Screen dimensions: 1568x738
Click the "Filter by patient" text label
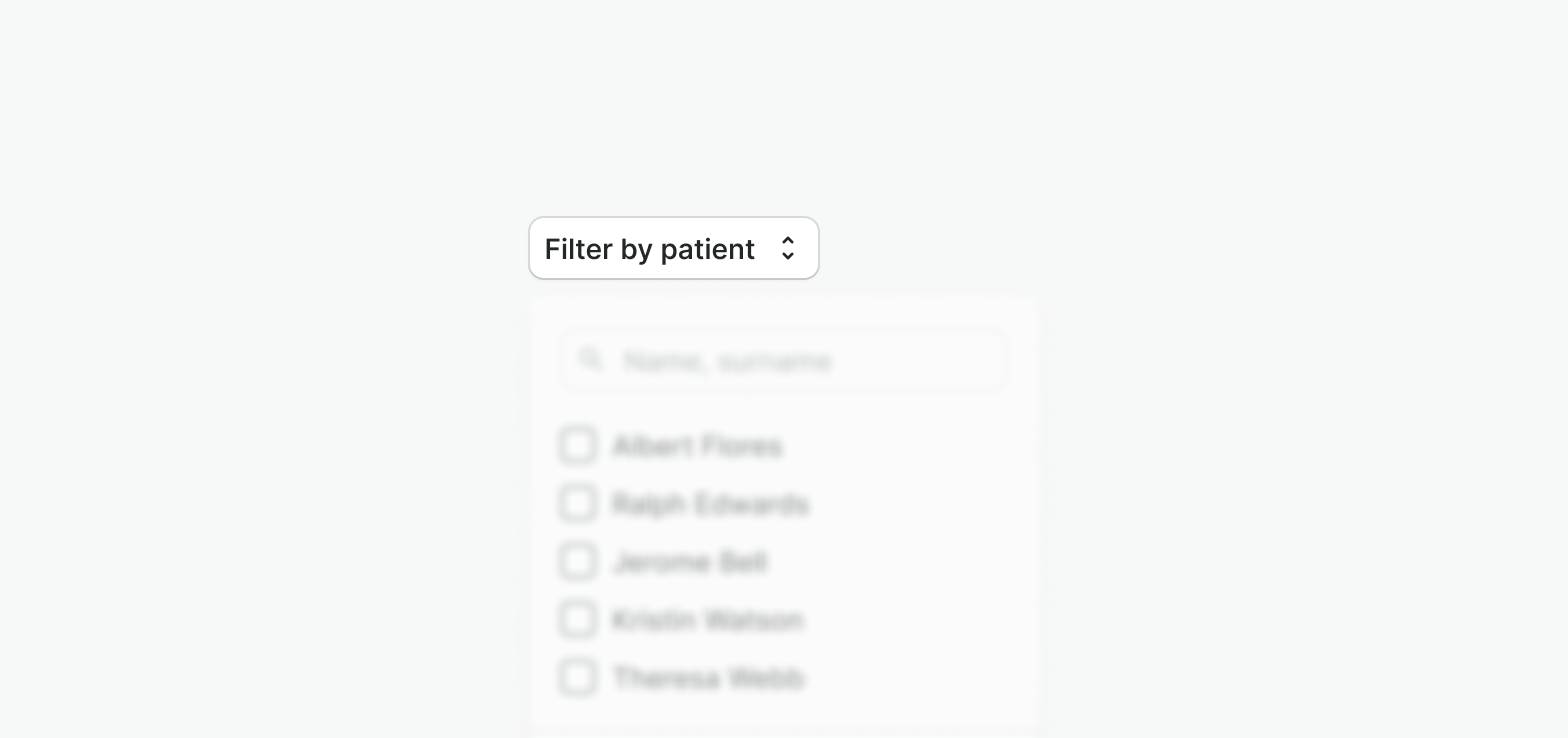(x=649, y=249)
